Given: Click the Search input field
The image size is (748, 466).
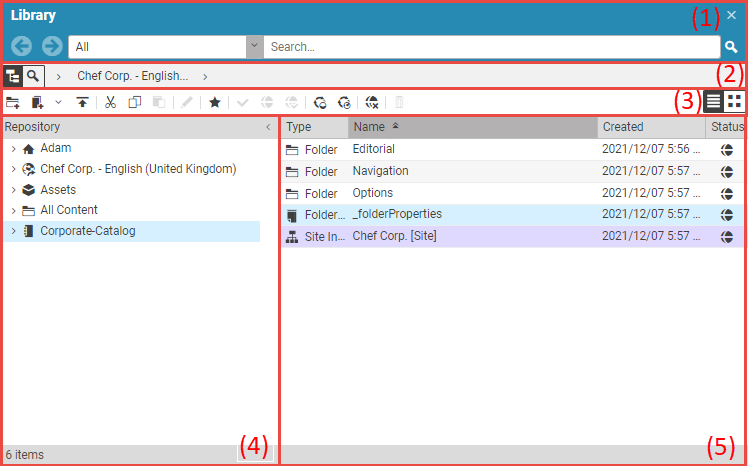Looking at the screenshot, I should [490, 47].
